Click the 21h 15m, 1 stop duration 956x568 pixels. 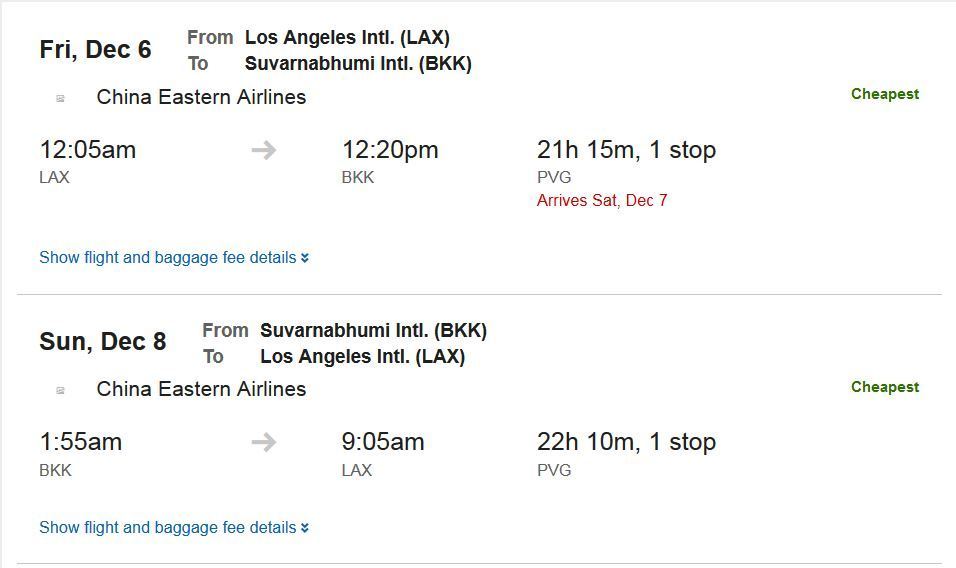tap(626, 150)
